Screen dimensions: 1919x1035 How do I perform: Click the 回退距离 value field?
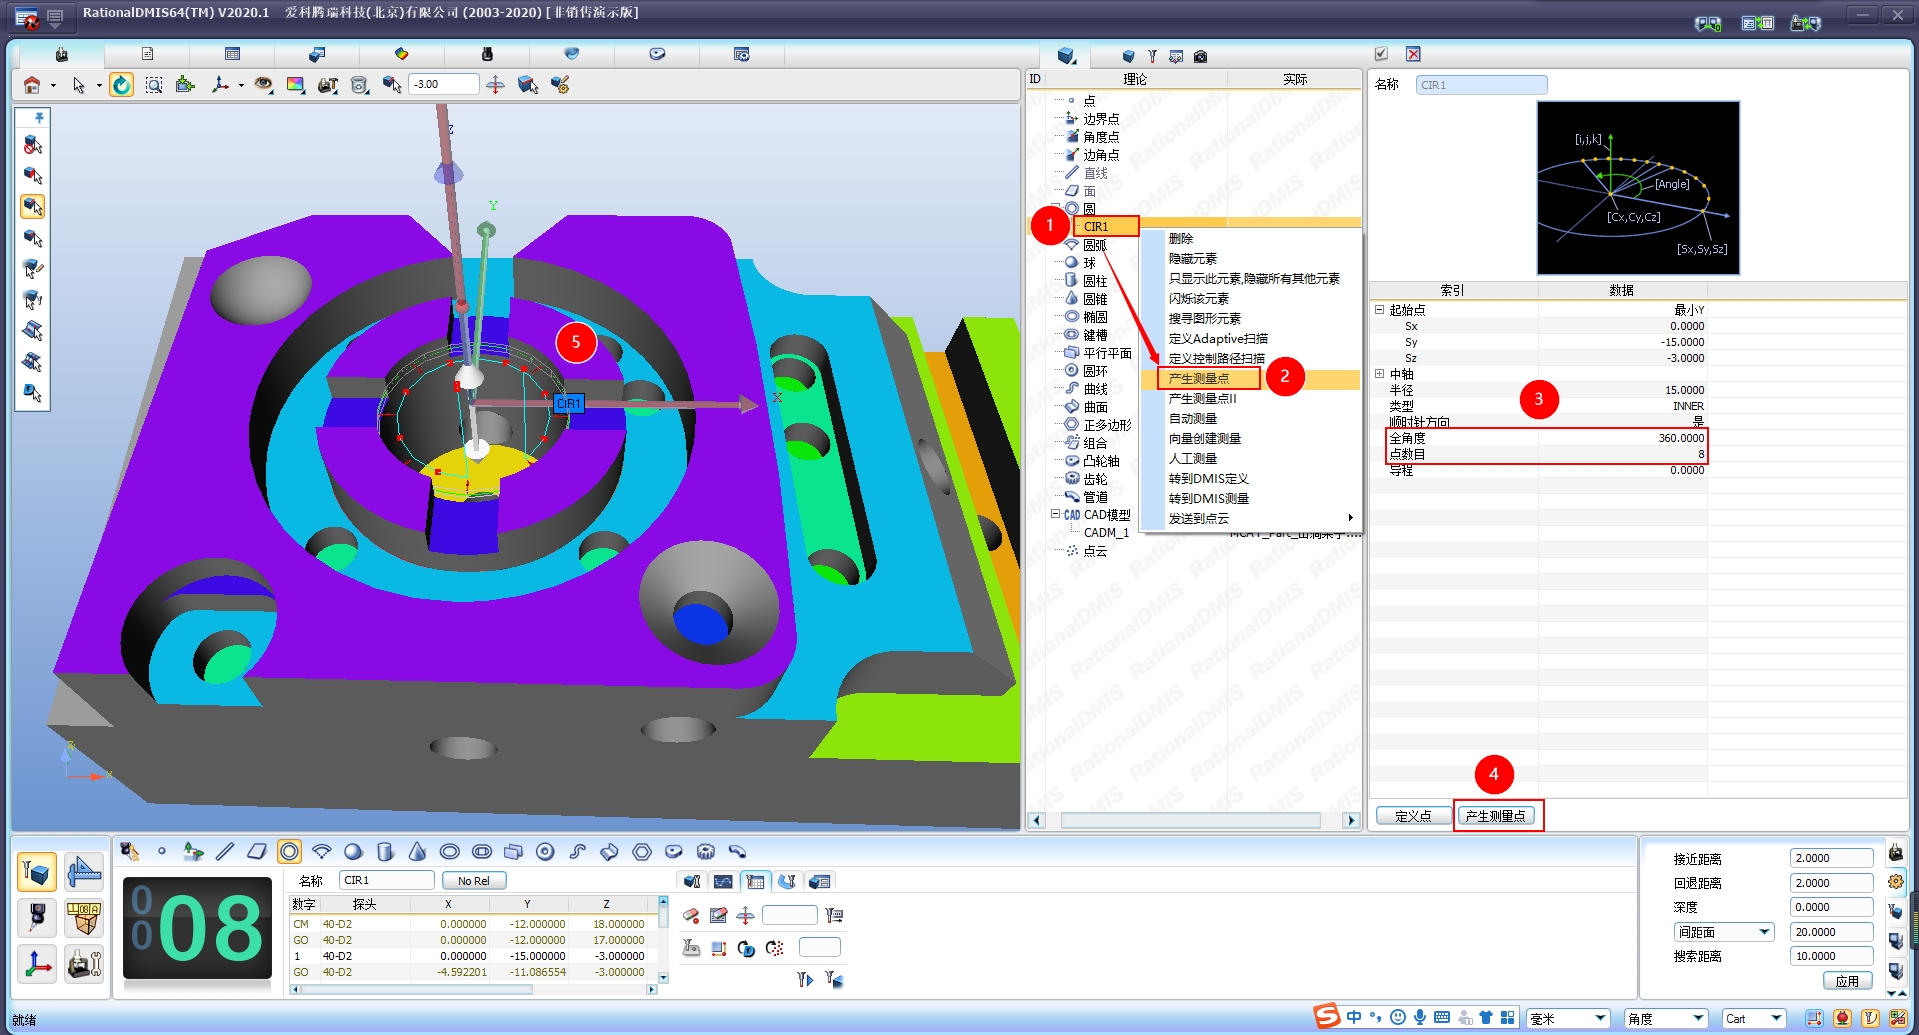[x=1831, y=883]
